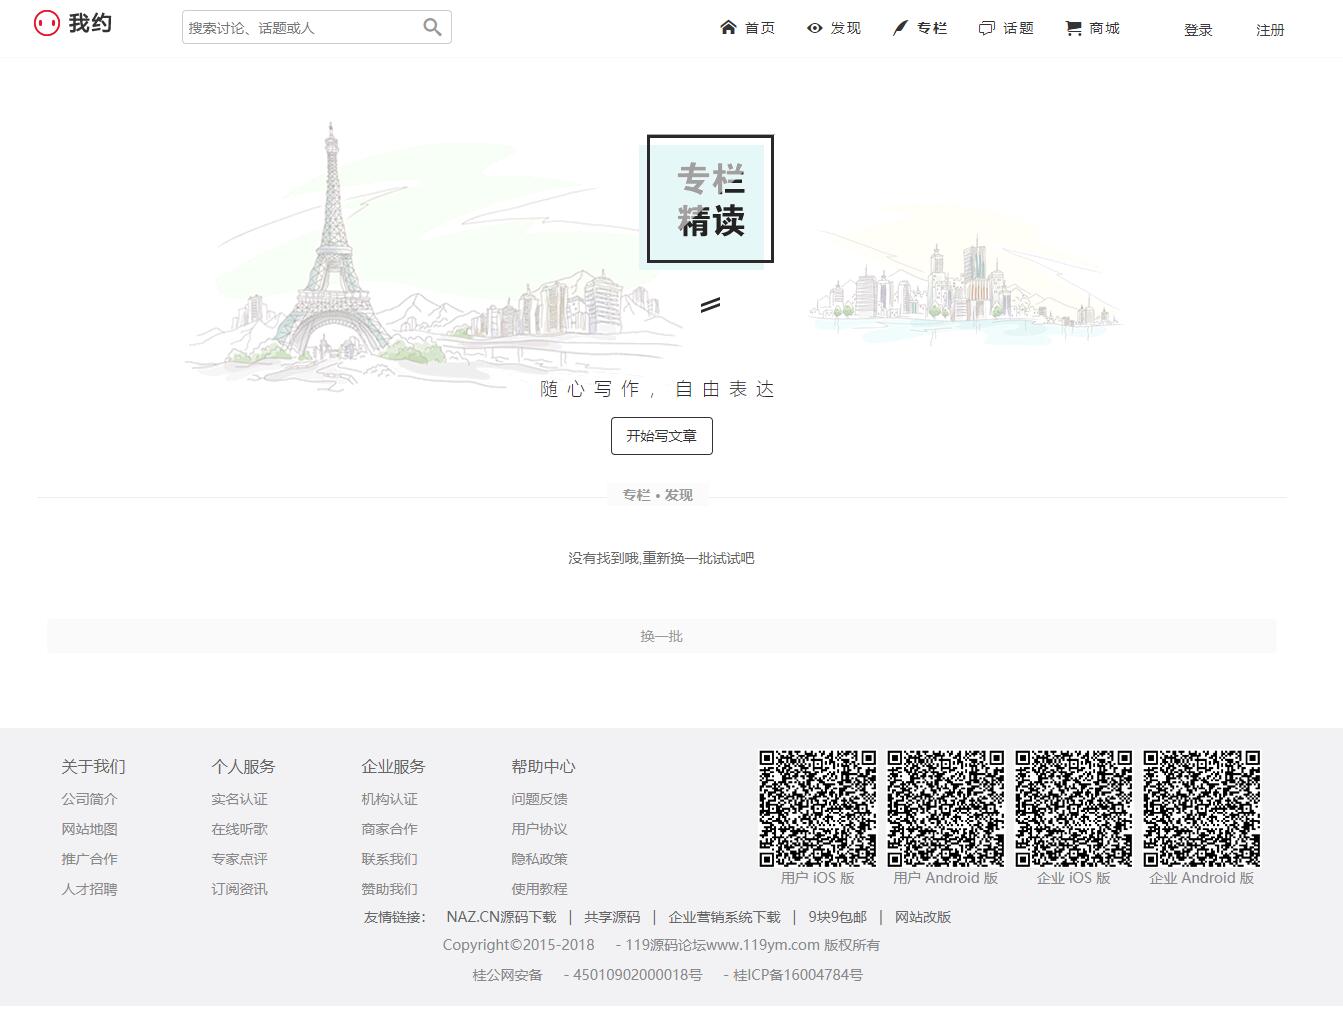Open the 专家点评 footer link
Screen dimensions: 1343x1029
239,859
